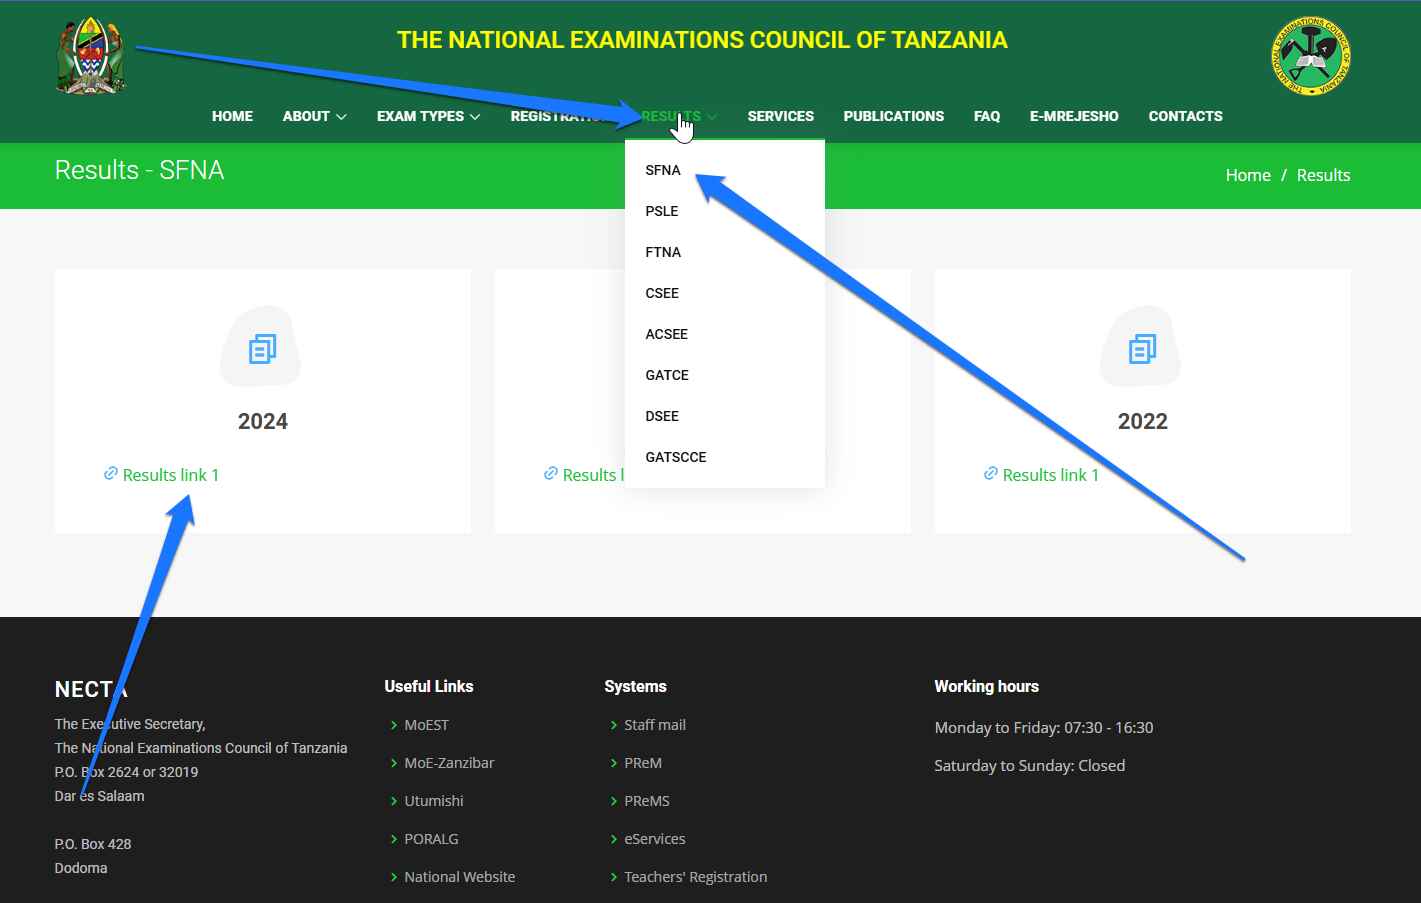Open the CONTACTS menu item
The width and height of the screenshot is (1421, 903).
(1185, 116)
